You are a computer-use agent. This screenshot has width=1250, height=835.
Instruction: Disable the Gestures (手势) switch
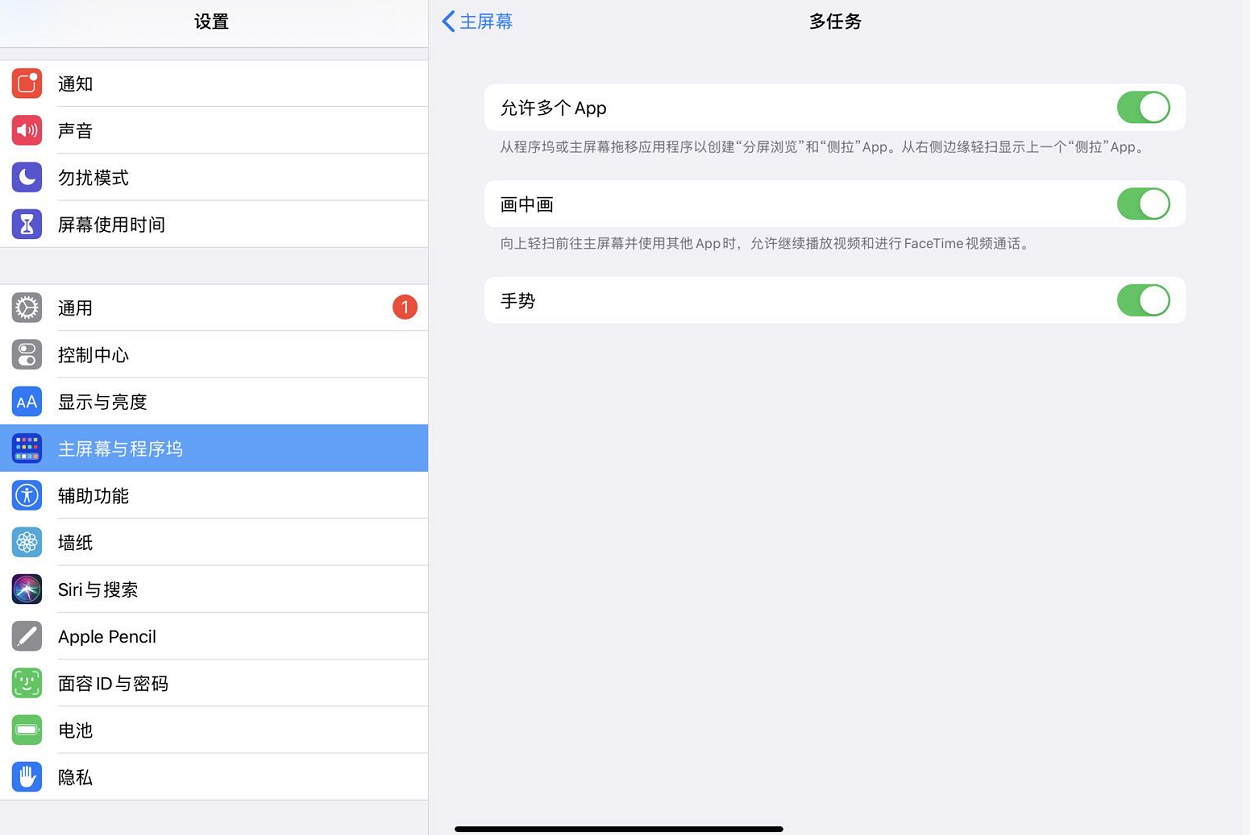1143,300
